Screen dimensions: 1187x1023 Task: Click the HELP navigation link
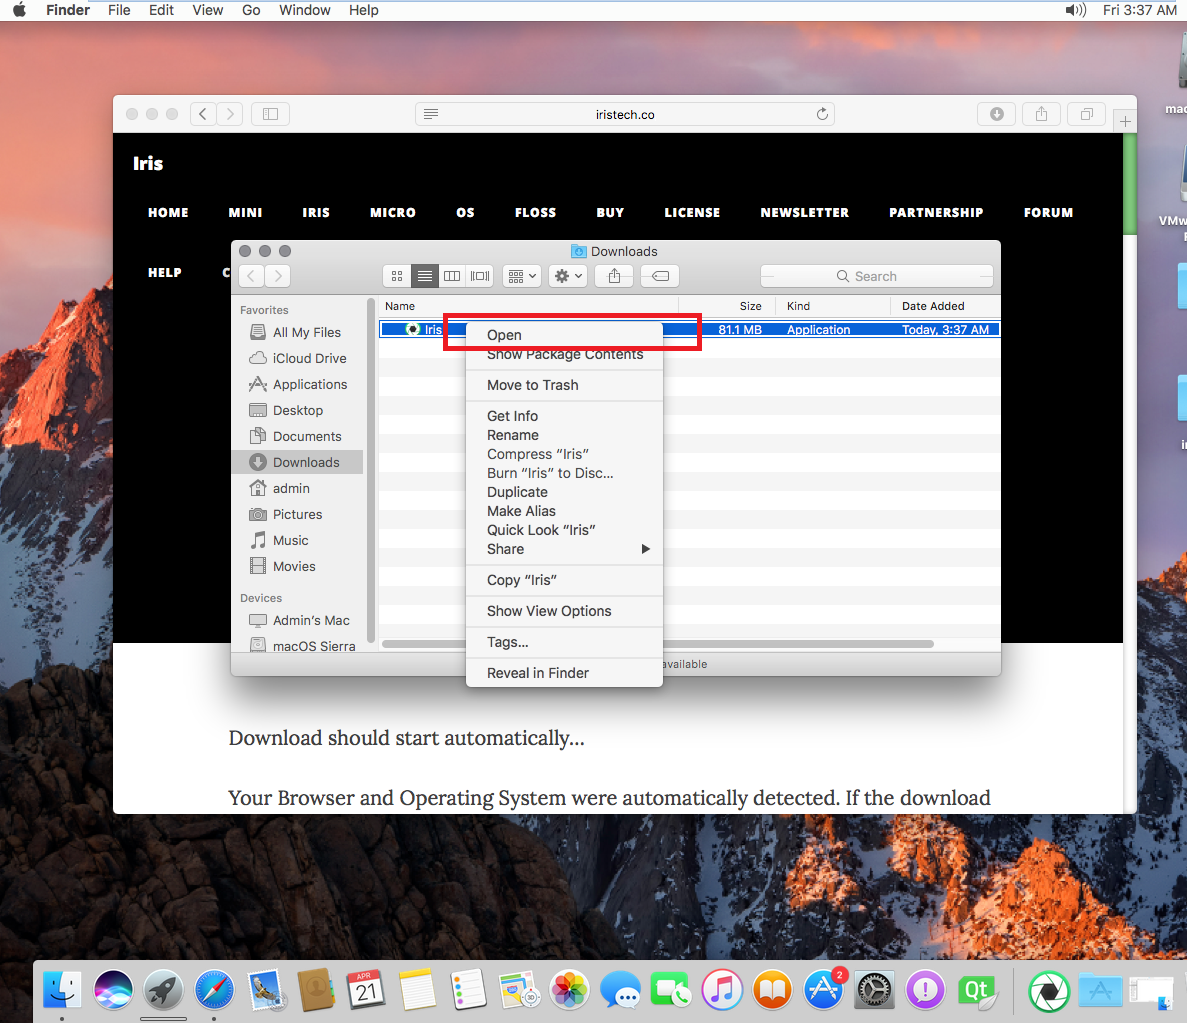(x=165, y=273)
